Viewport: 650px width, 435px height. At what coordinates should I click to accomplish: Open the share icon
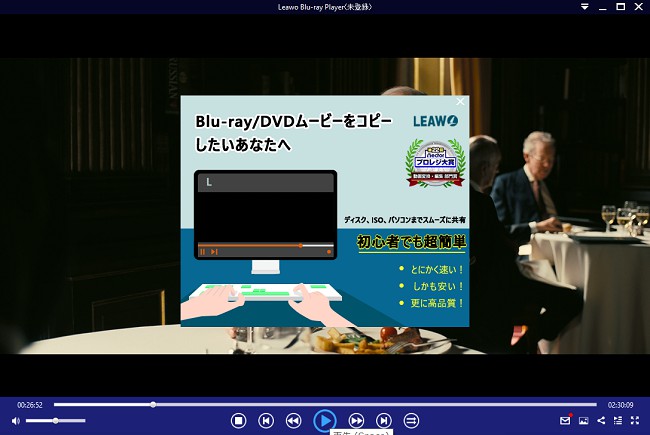[601, 420]
